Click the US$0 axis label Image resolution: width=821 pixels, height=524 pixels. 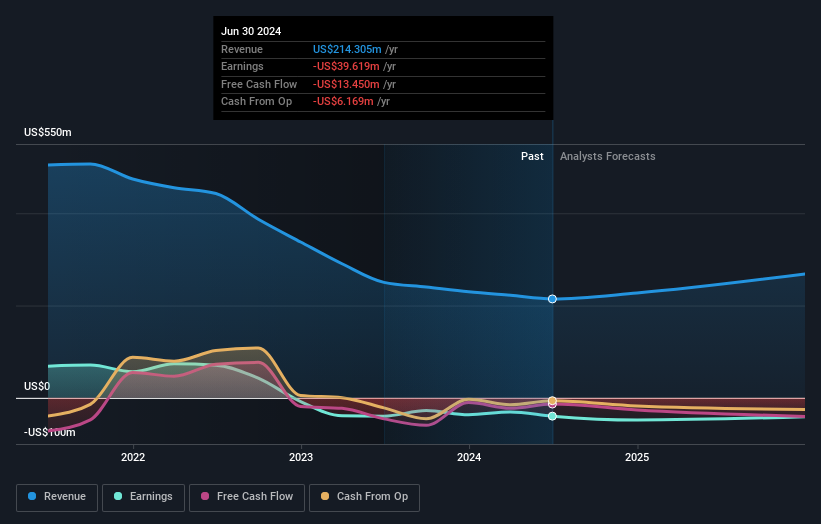(x=37, y=386)
